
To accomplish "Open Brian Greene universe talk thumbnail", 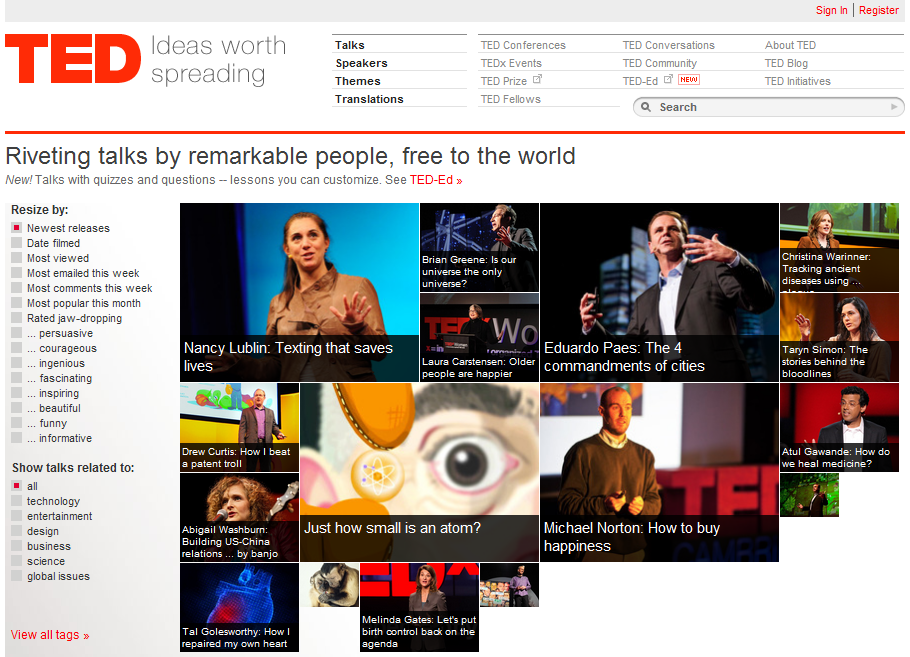I will [x=479, y=247].
